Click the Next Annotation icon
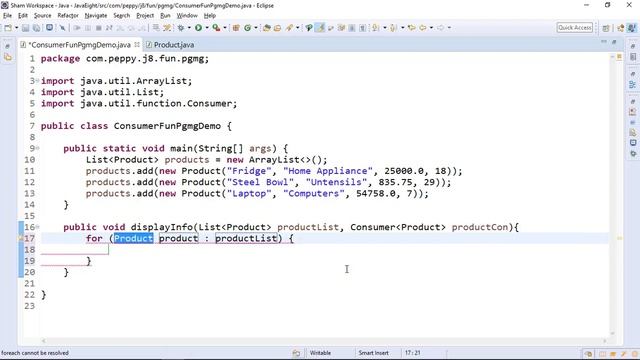The width and height of the screenshot is (640, 360). coord(376,28)
